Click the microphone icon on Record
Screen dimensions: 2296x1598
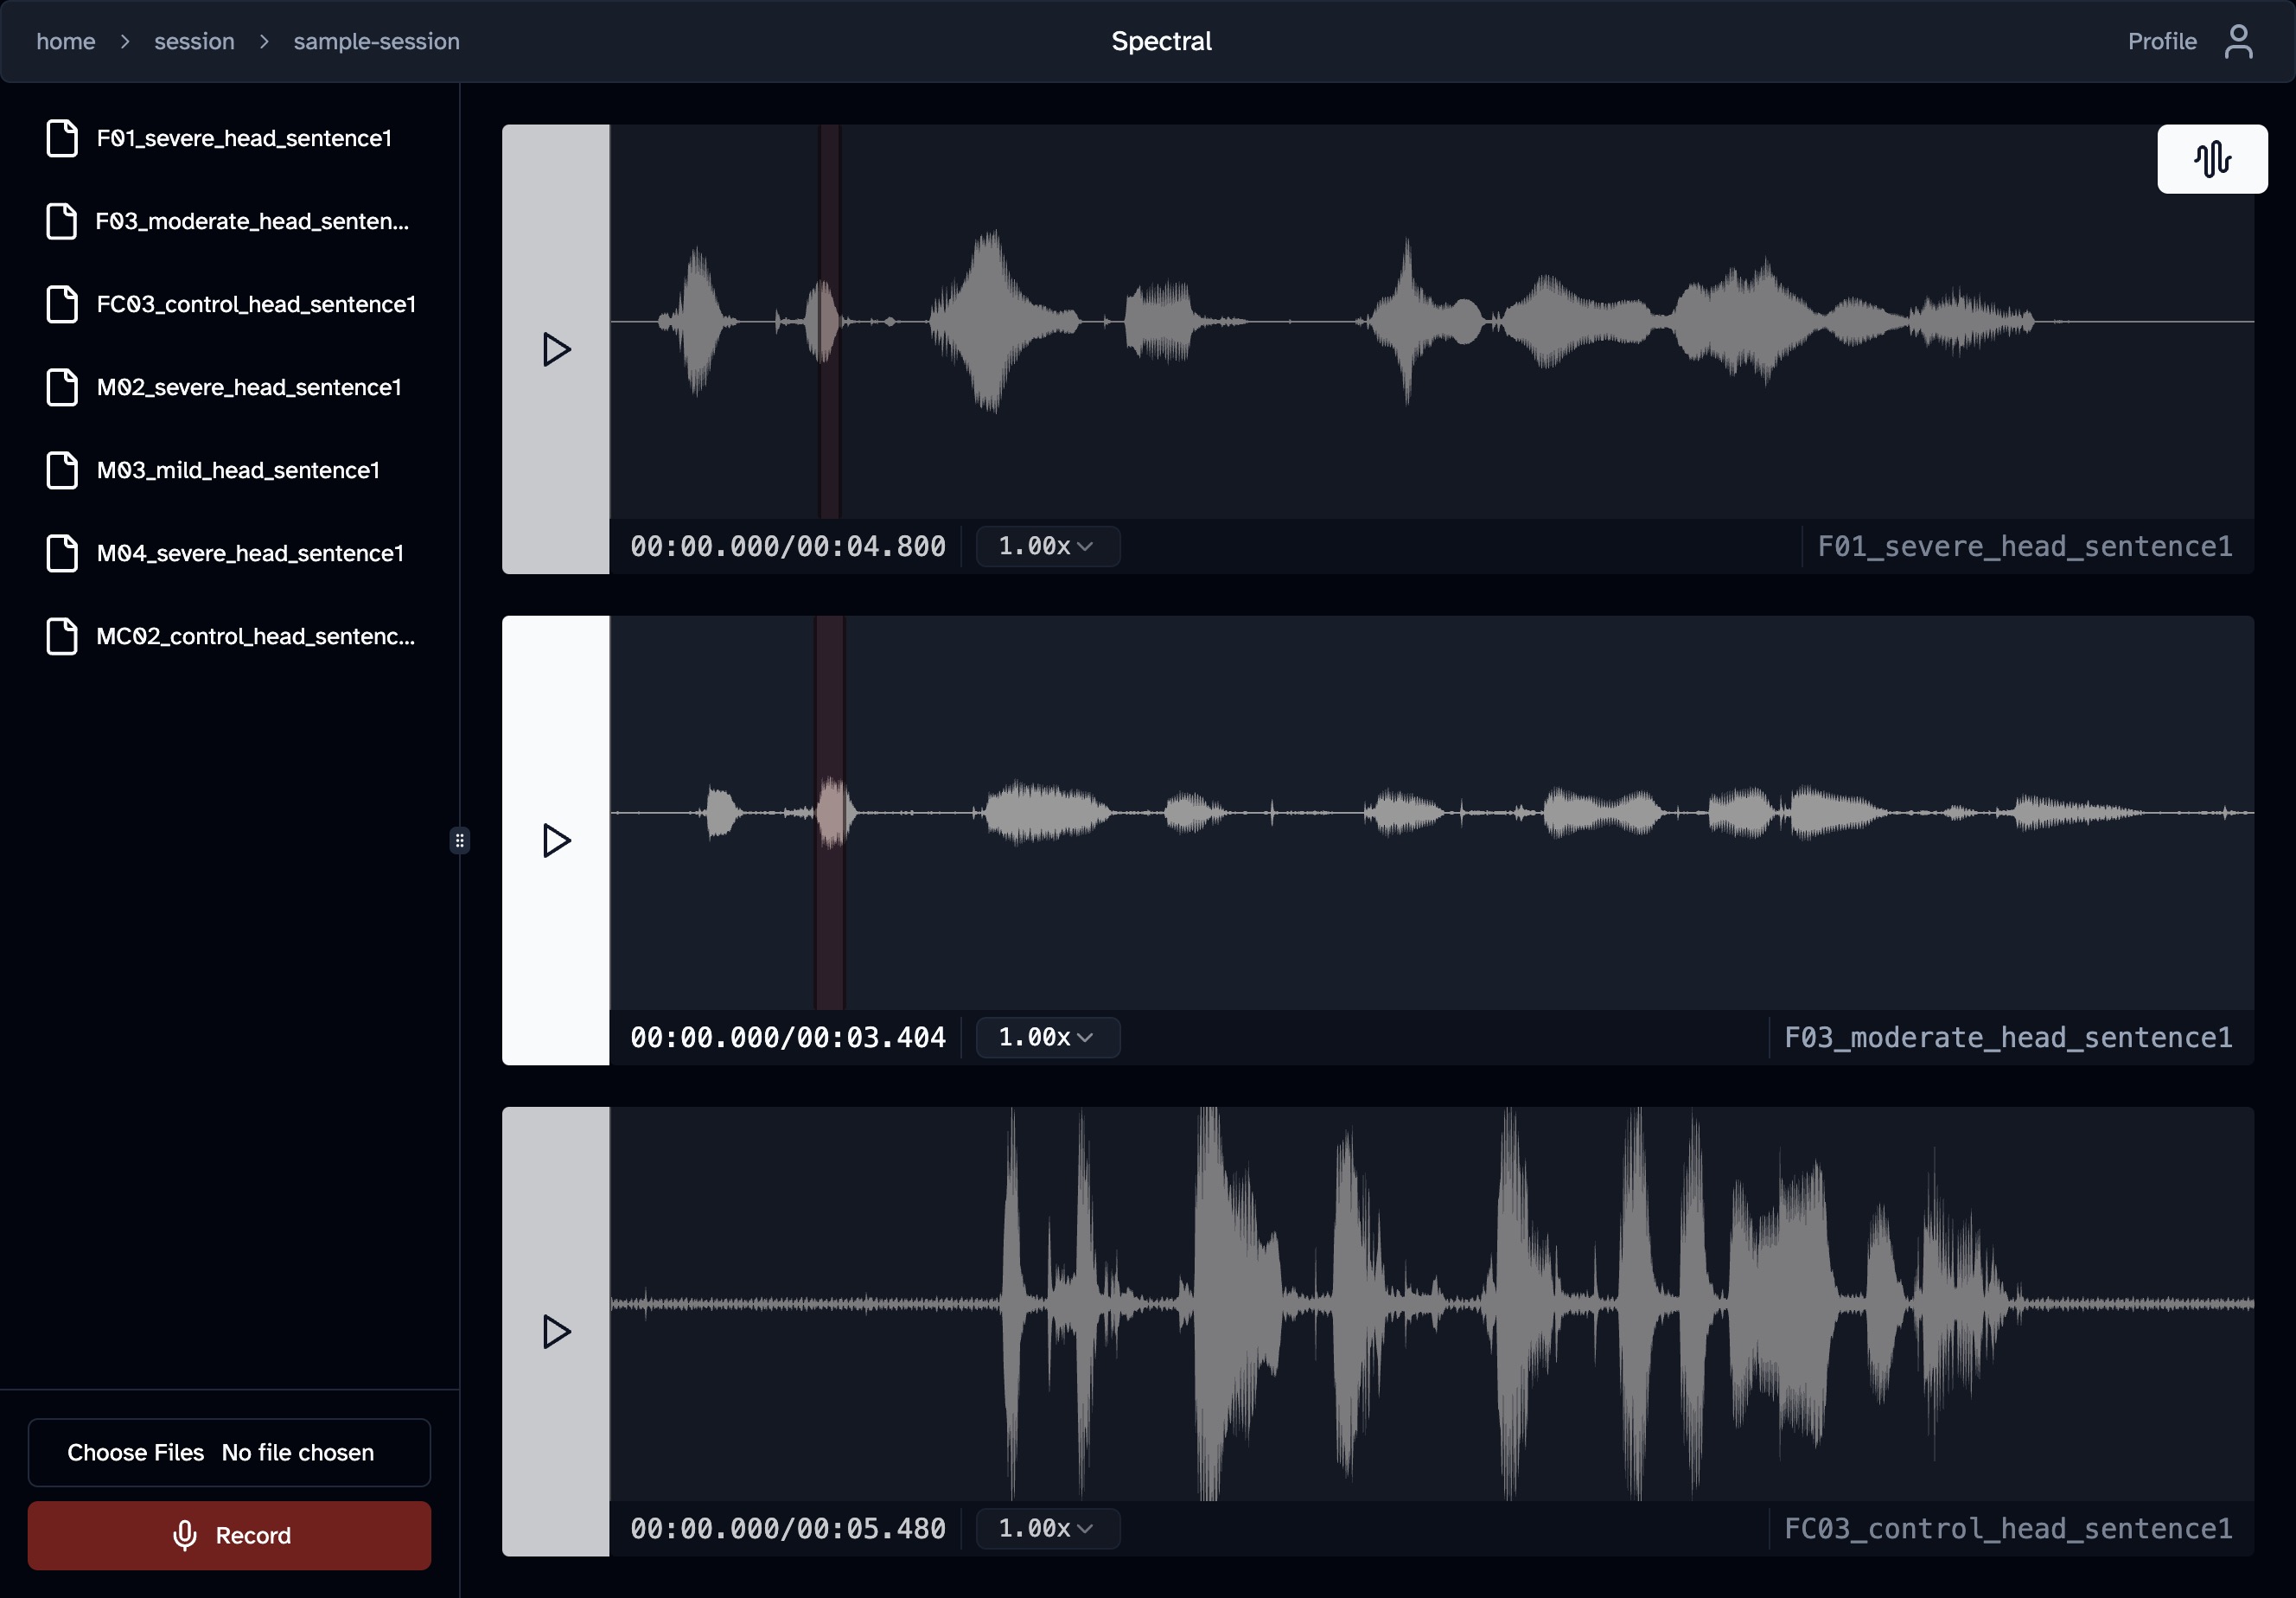(185, 1535)
